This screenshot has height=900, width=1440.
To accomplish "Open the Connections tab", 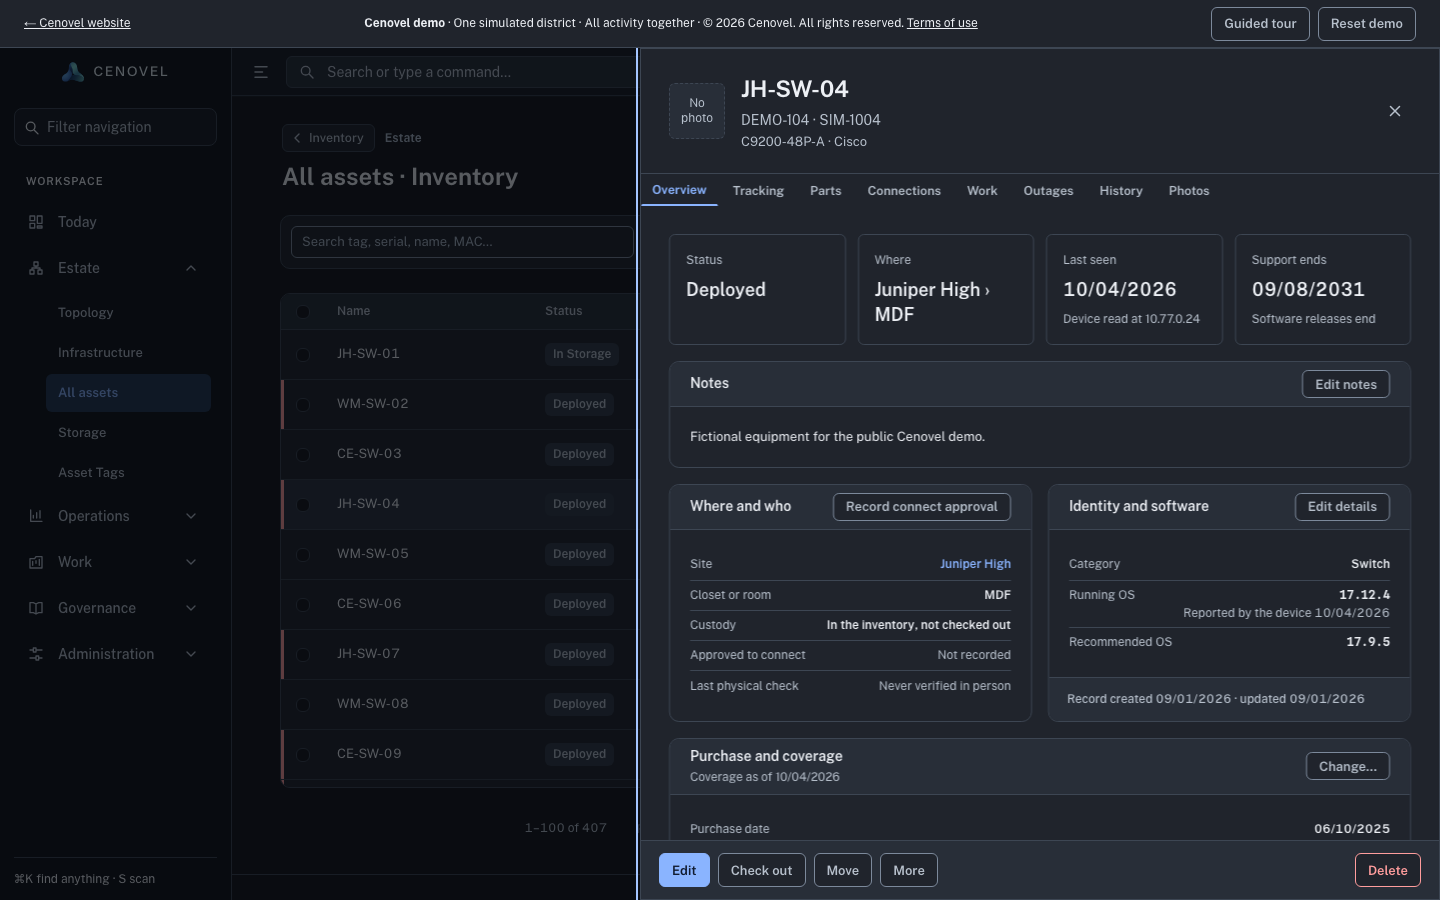I will coord(904,191).
